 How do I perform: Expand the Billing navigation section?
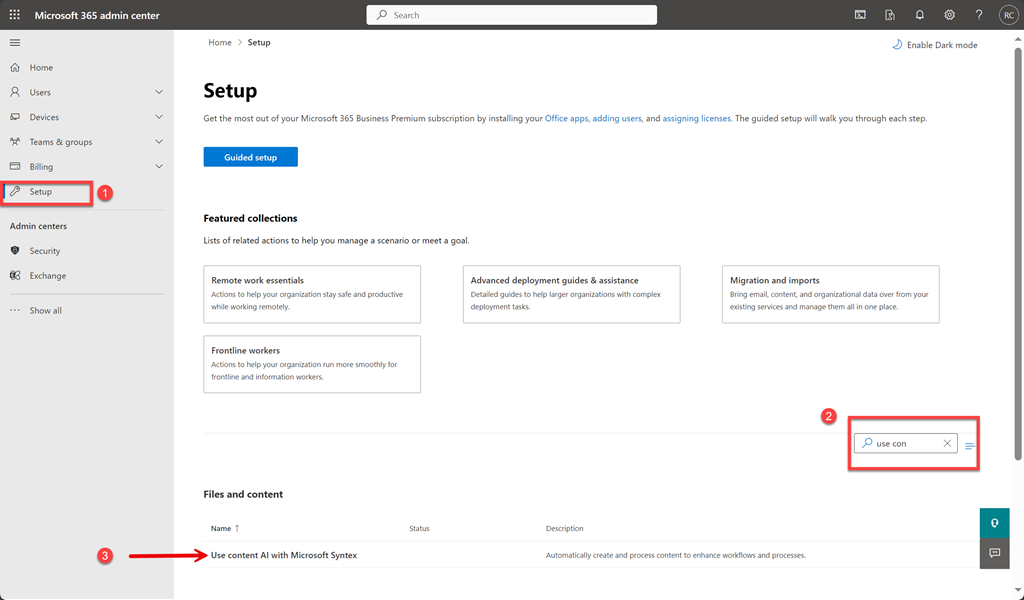pyautogui.click(x=159, y=167)
